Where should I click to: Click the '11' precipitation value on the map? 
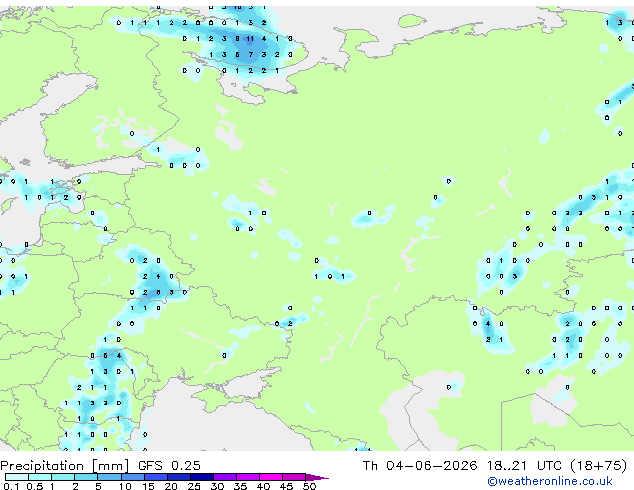coord(250,39)
